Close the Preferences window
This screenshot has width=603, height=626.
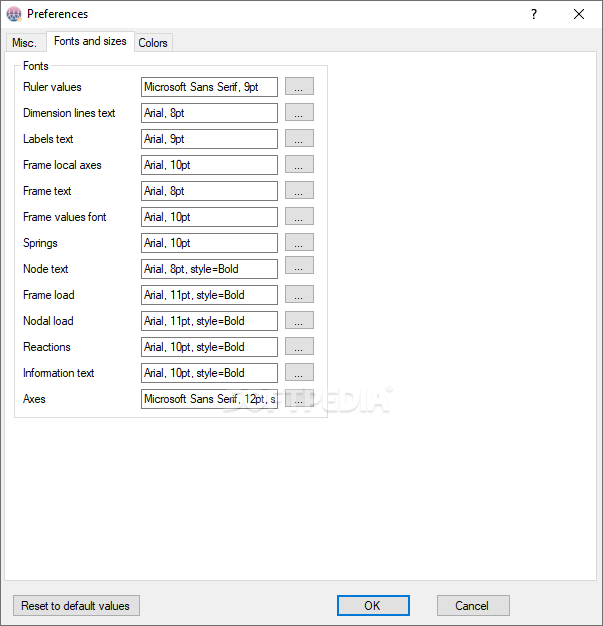(x=579, y=14)
